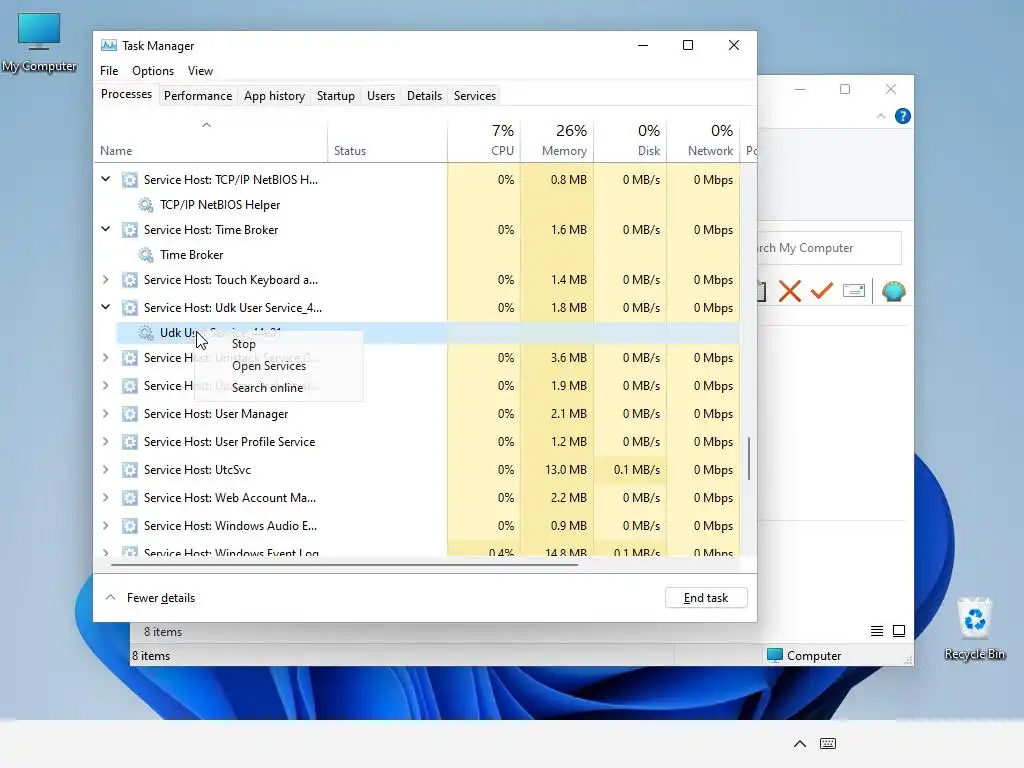Click the Search My Computer field
This screenshot has height=768, width=1024.
828,248
